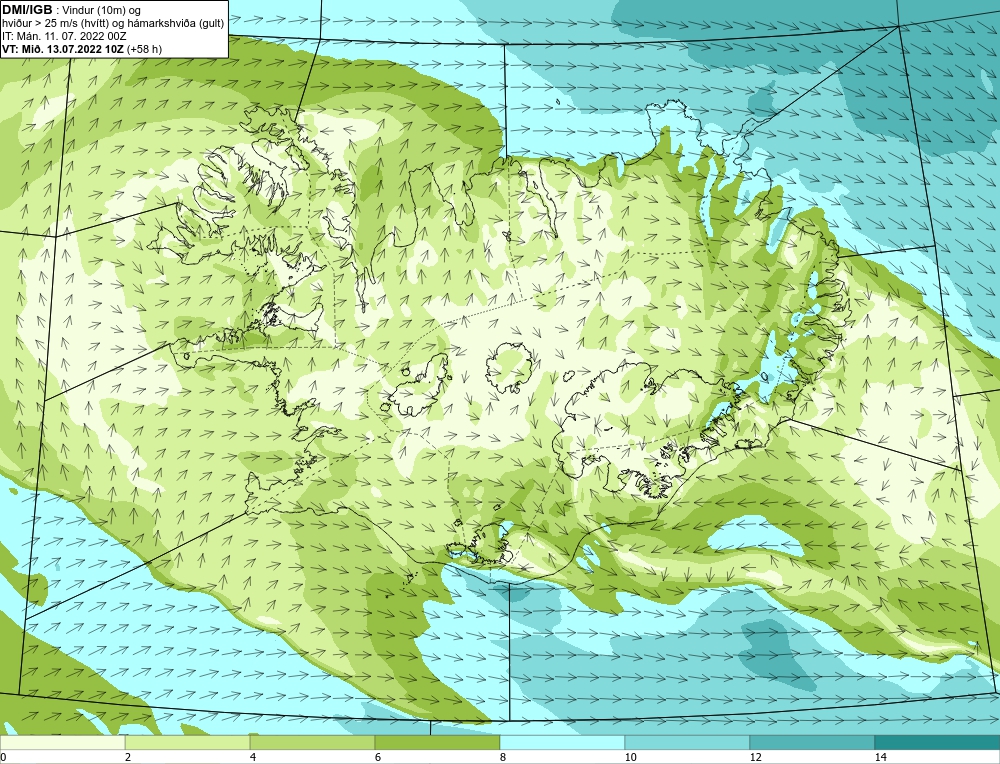Click the 12–14 m/s darker teal legend swatch

812,742
